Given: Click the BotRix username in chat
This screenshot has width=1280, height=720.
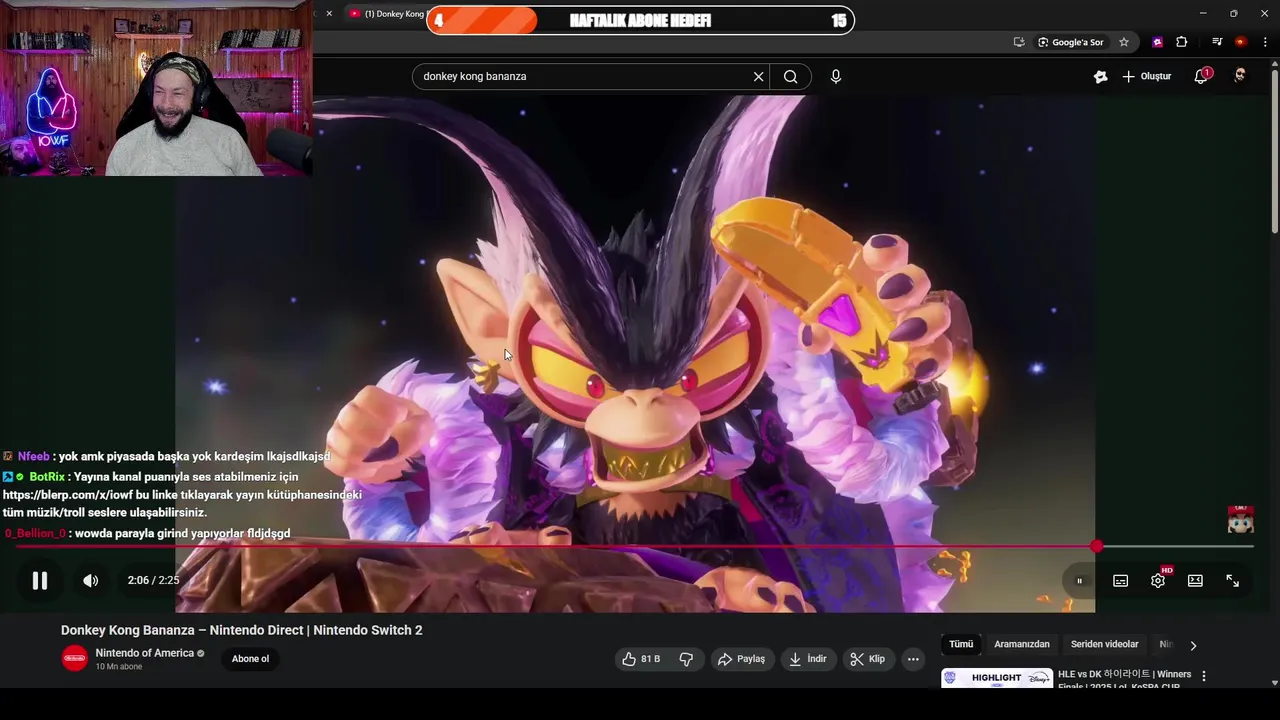Looking at the screenshot, I should [47, 477].
